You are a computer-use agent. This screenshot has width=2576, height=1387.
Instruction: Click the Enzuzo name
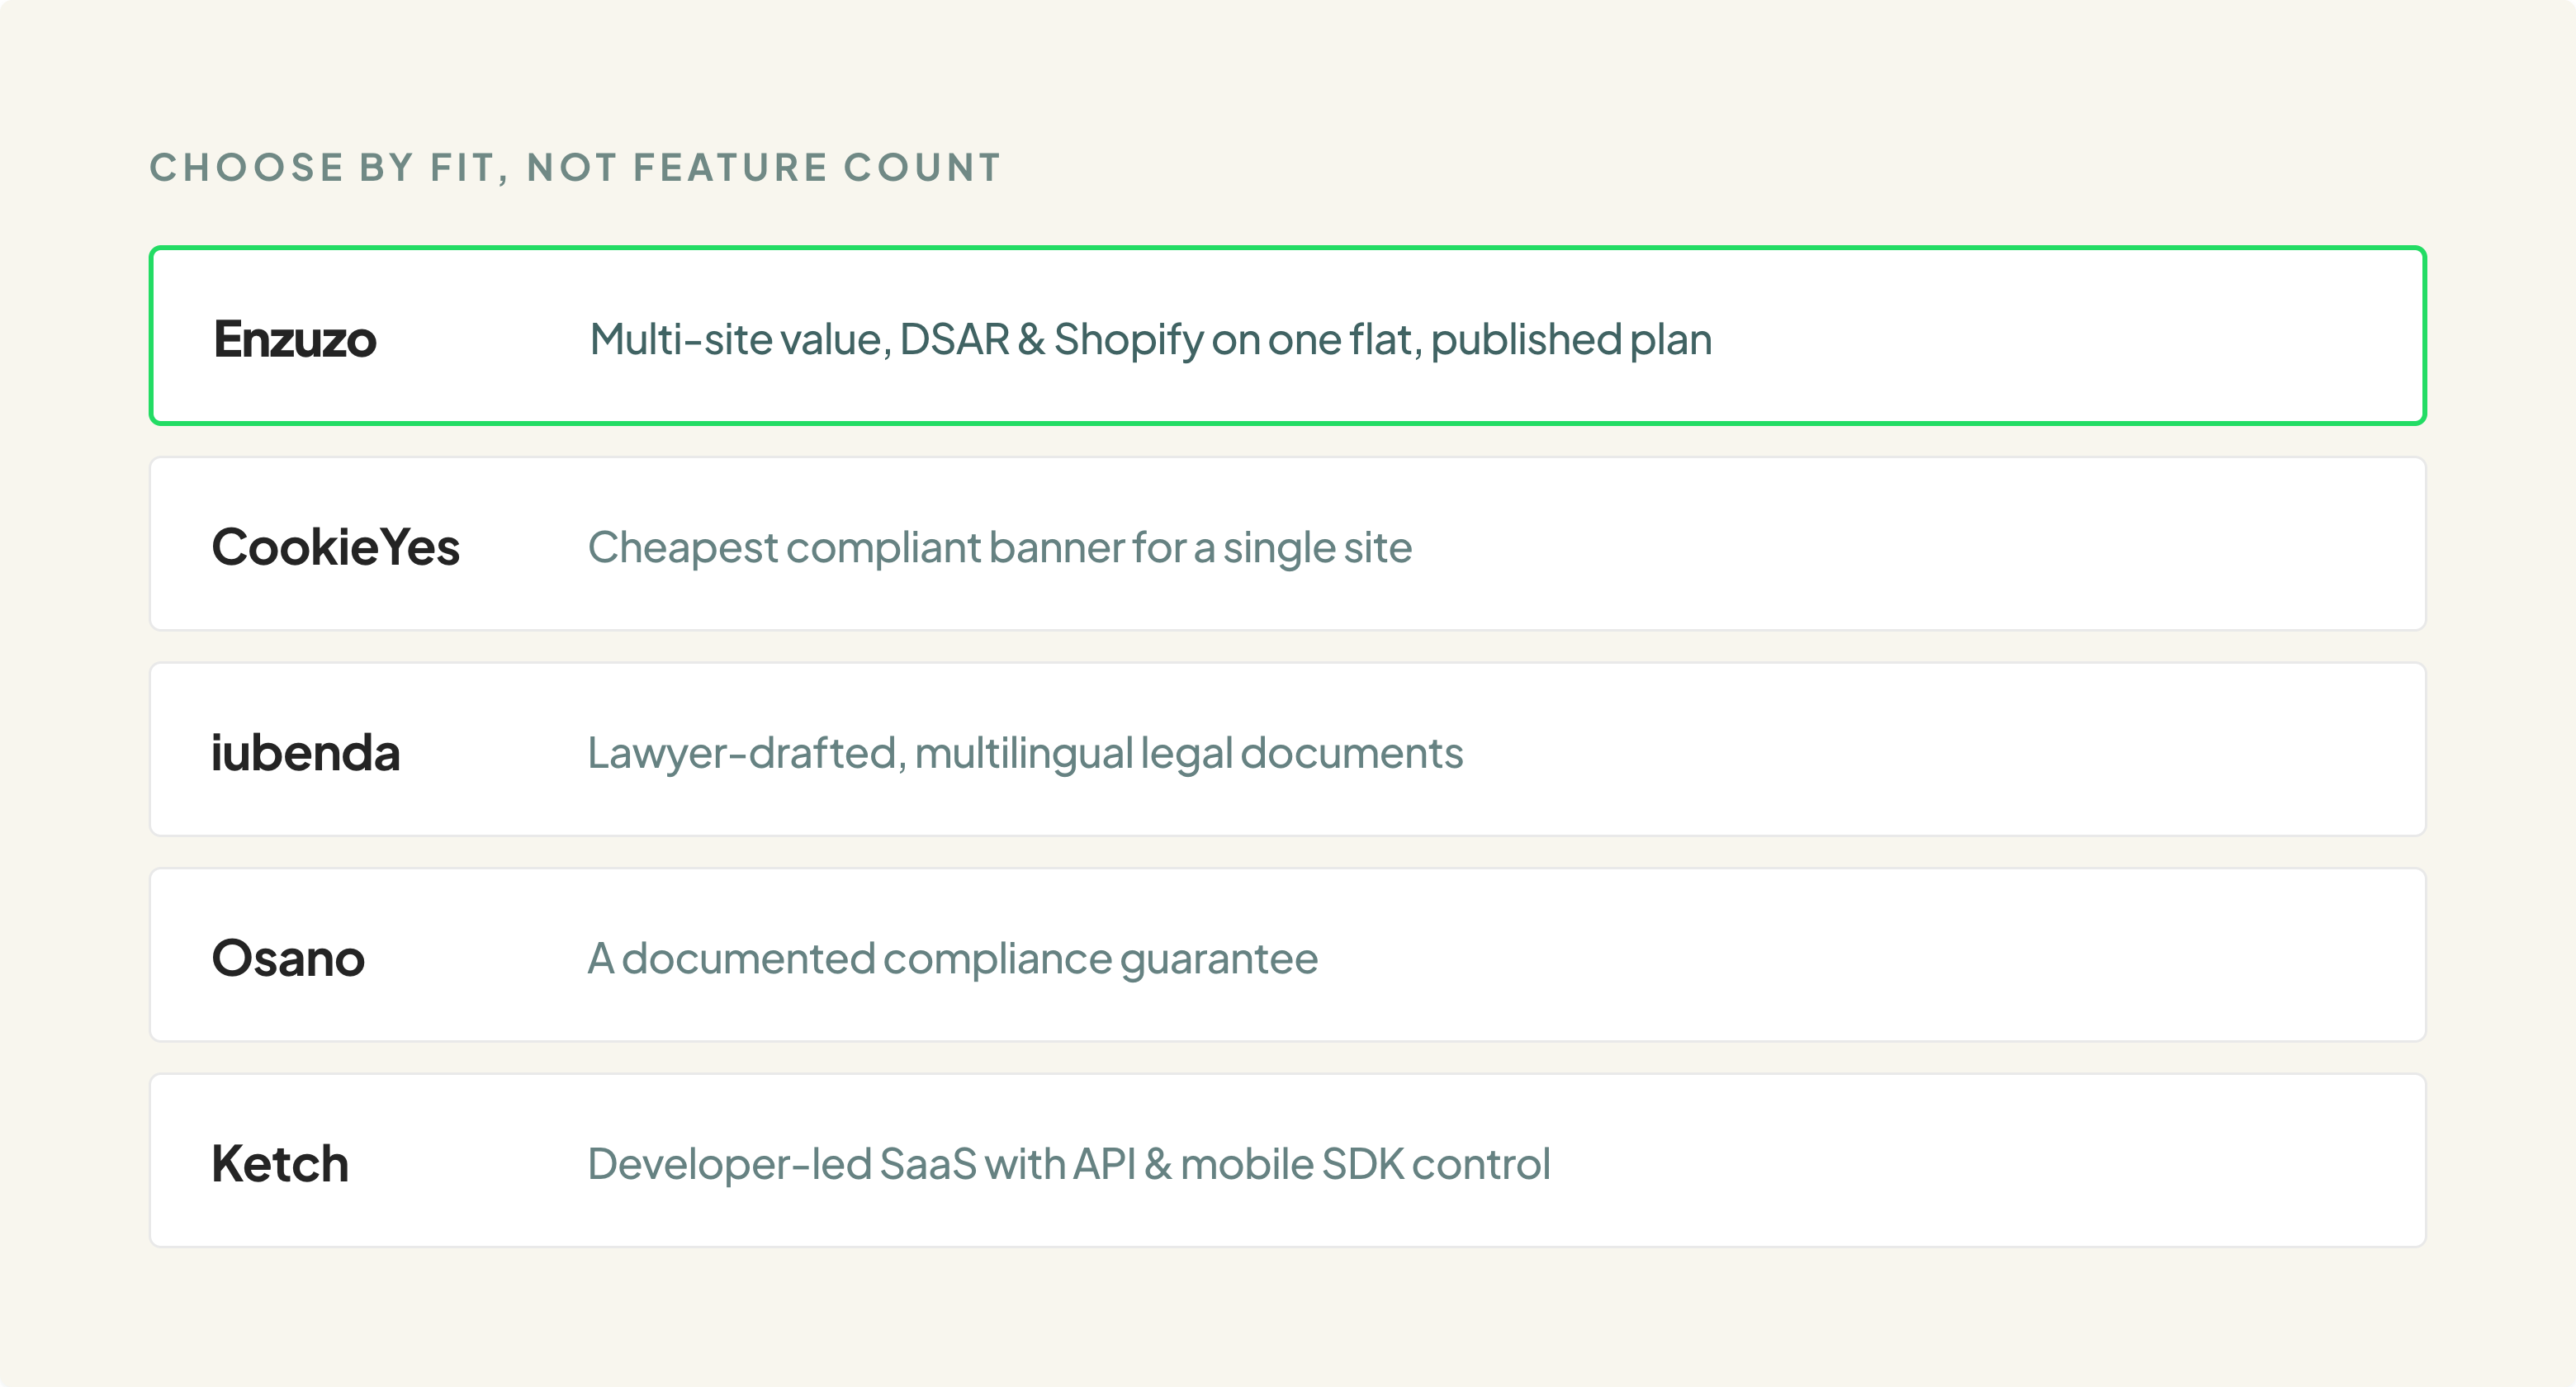click(295, 339)
